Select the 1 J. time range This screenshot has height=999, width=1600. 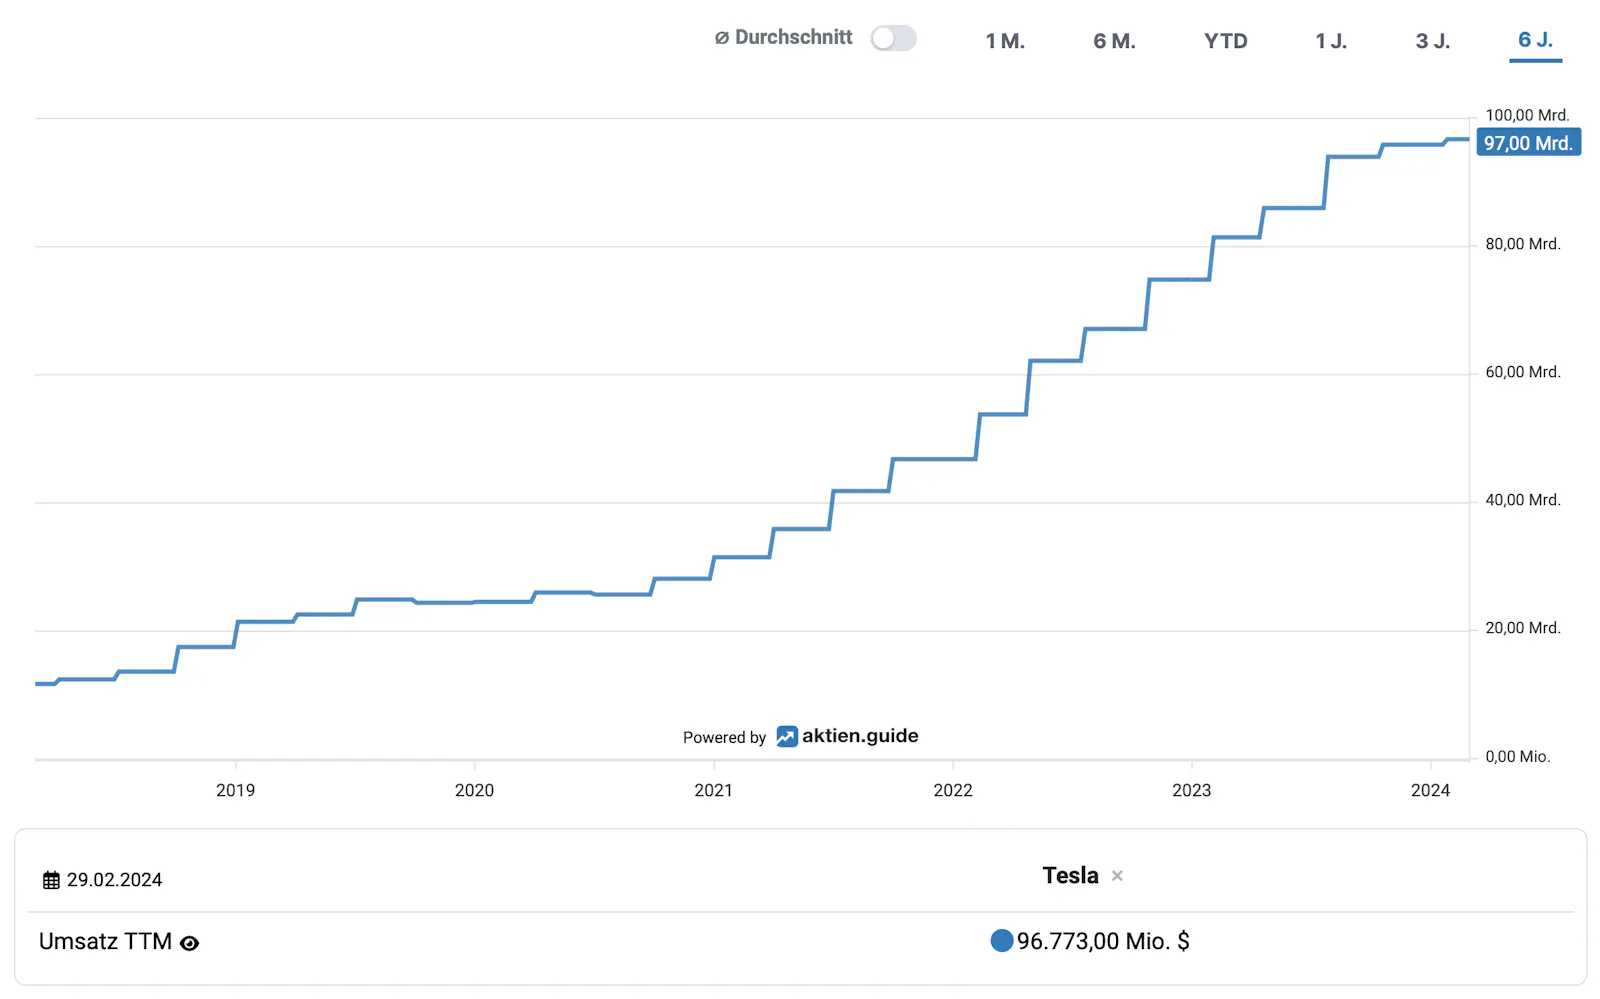[x=1331, y=41]
